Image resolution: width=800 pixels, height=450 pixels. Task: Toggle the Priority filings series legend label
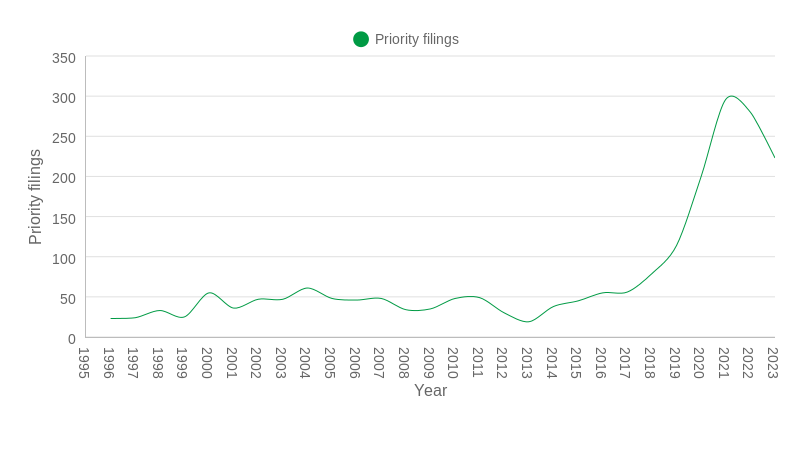coord(416,39)
